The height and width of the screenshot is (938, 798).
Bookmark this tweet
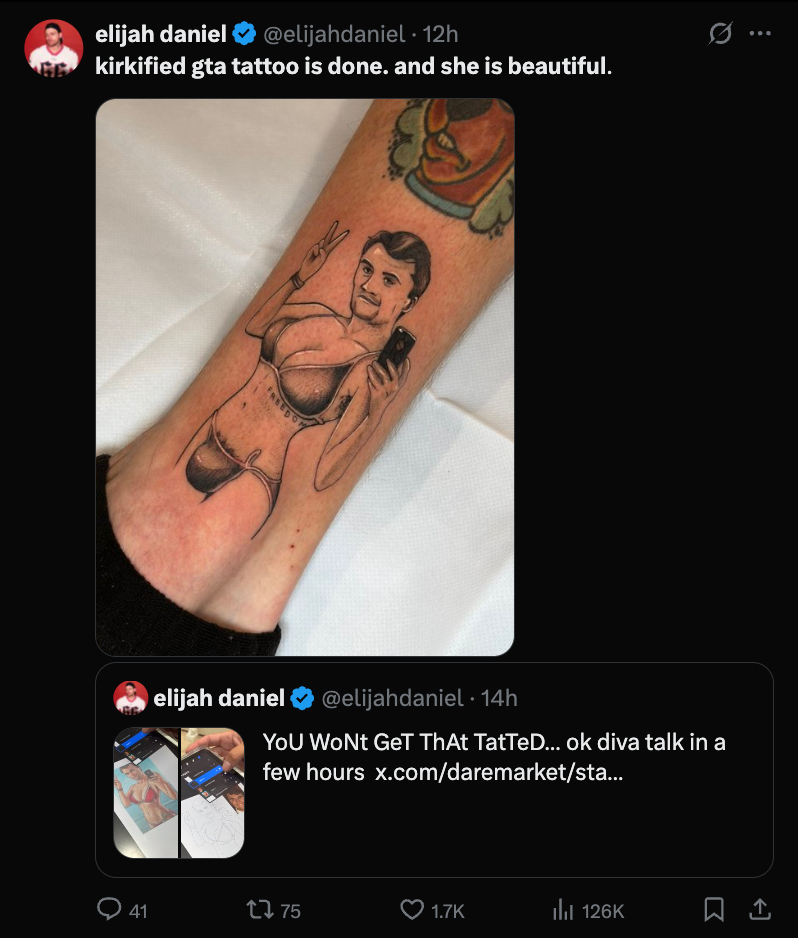click(714, 909)
